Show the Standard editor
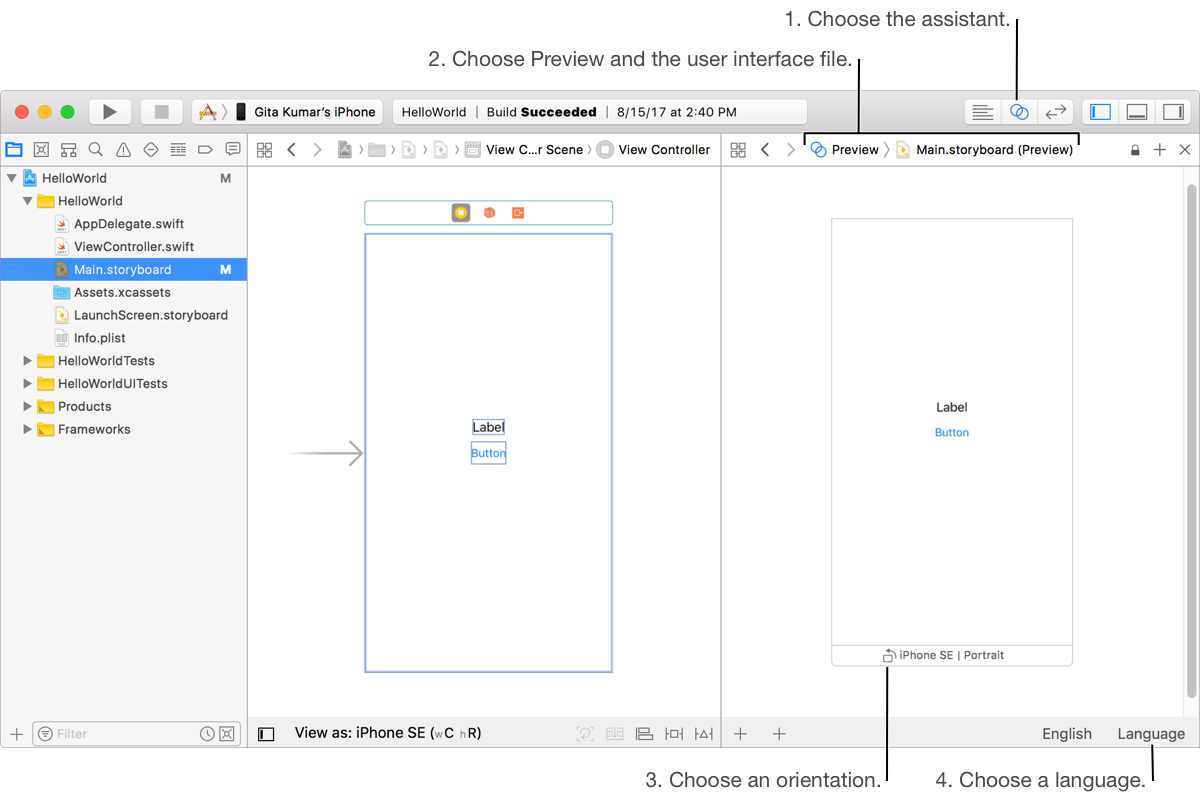The image size is (1200, 798). point(983,112)
